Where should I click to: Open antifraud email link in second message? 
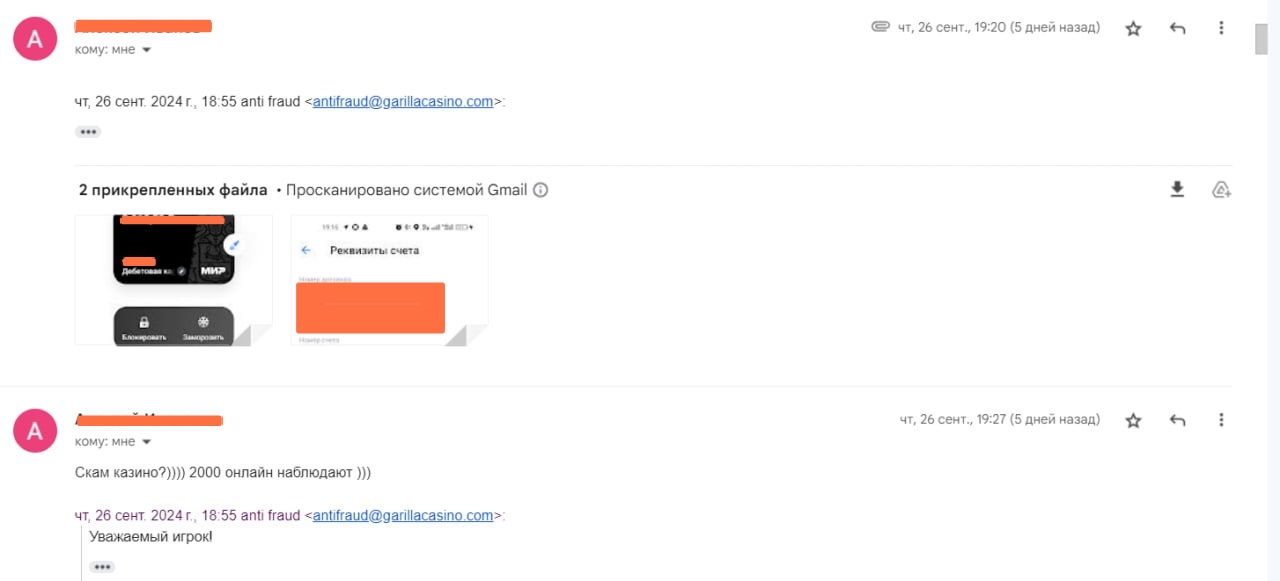tap(403, 516)
